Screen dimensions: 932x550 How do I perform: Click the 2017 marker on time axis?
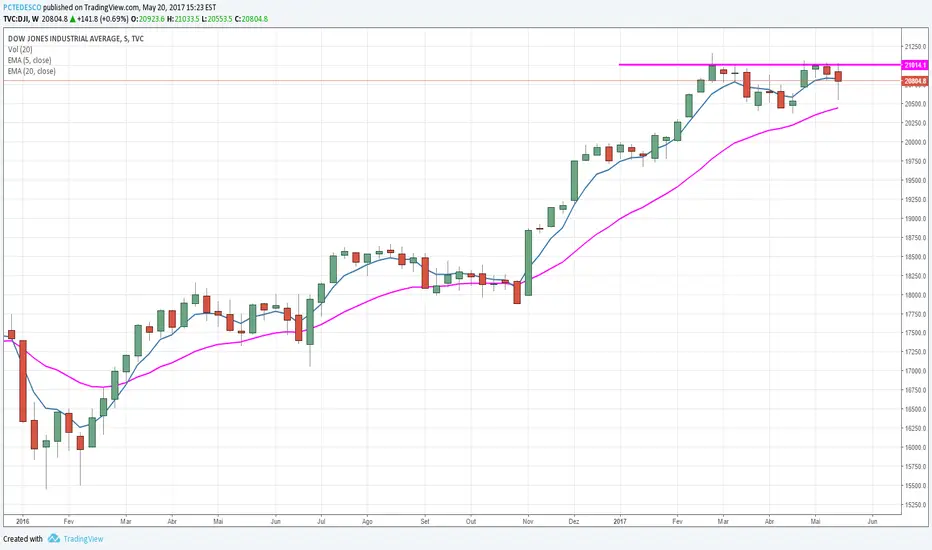pyautogui.click(x=620, y=521)
